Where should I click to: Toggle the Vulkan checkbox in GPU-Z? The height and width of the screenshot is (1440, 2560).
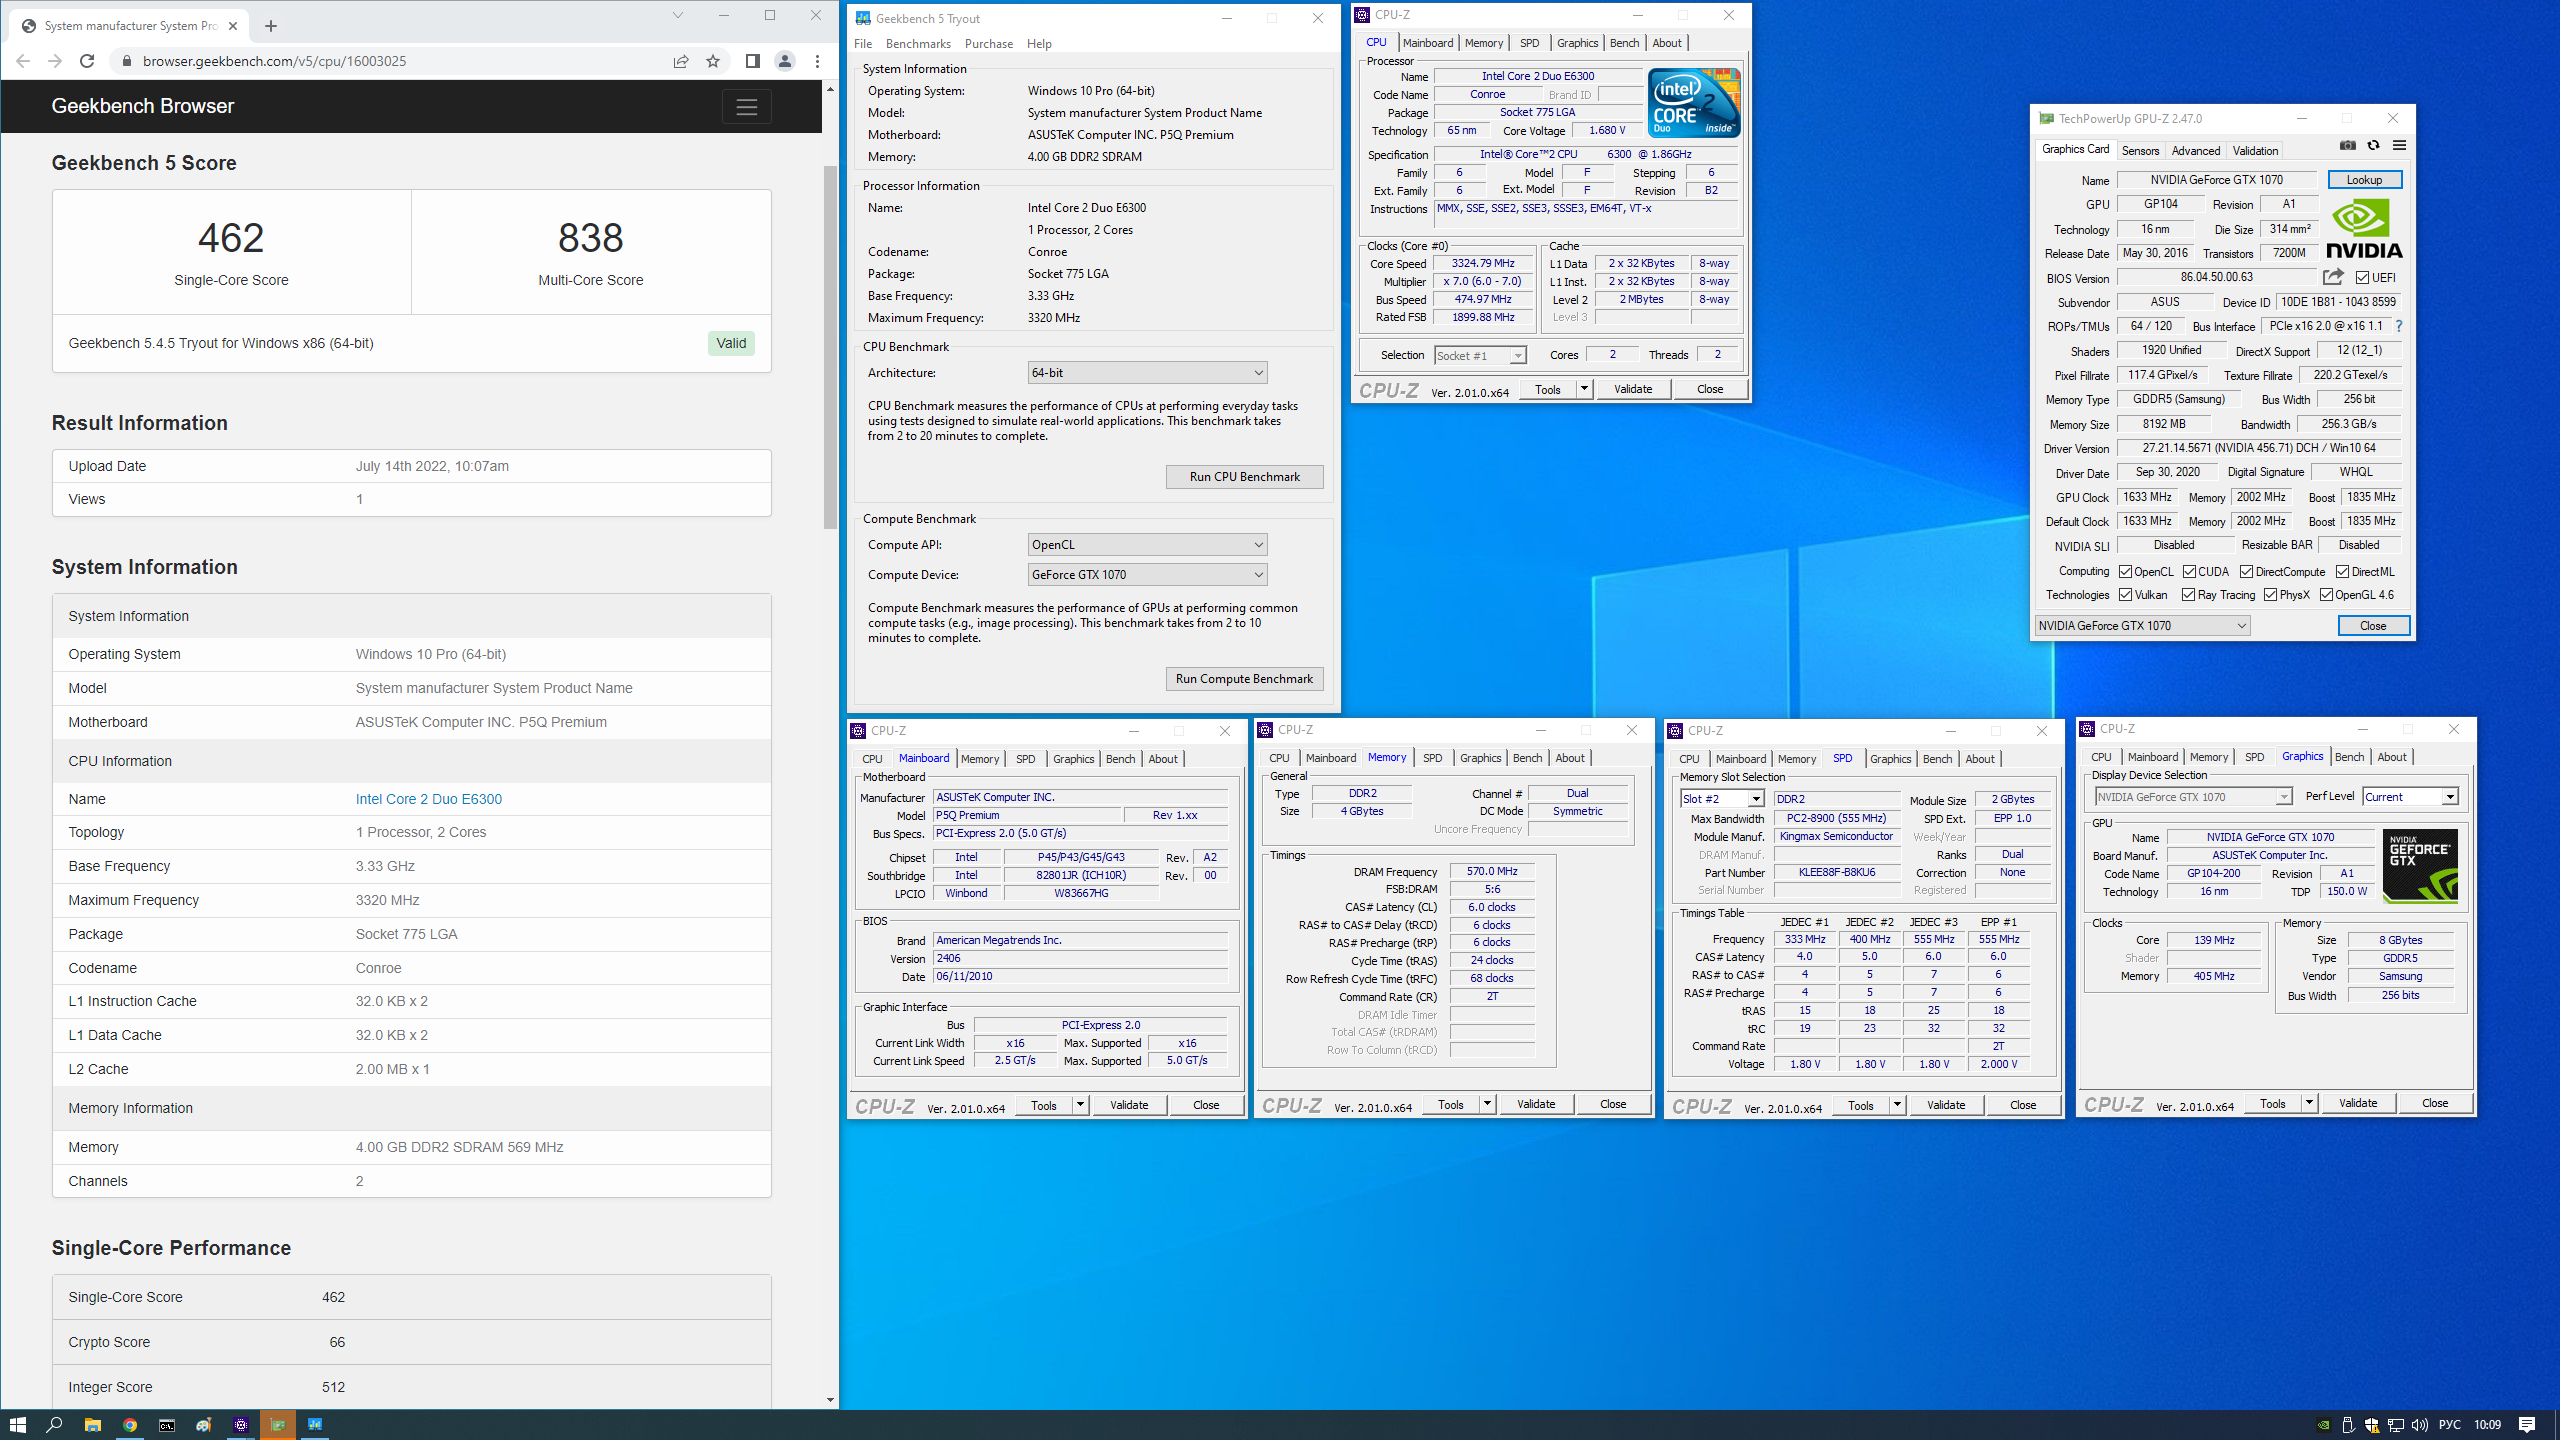click(2126, 595)
